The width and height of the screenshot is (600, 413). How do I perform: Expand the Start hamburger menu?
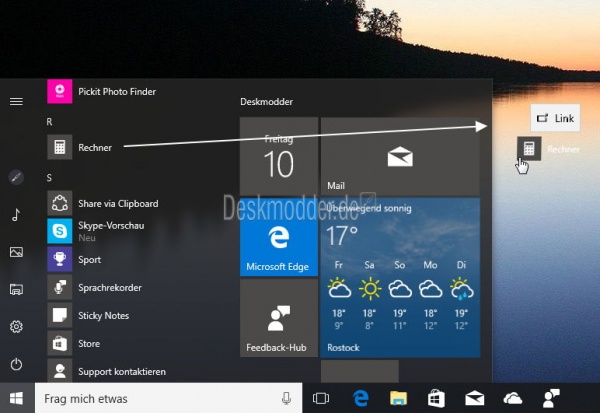tap(16, 101)
